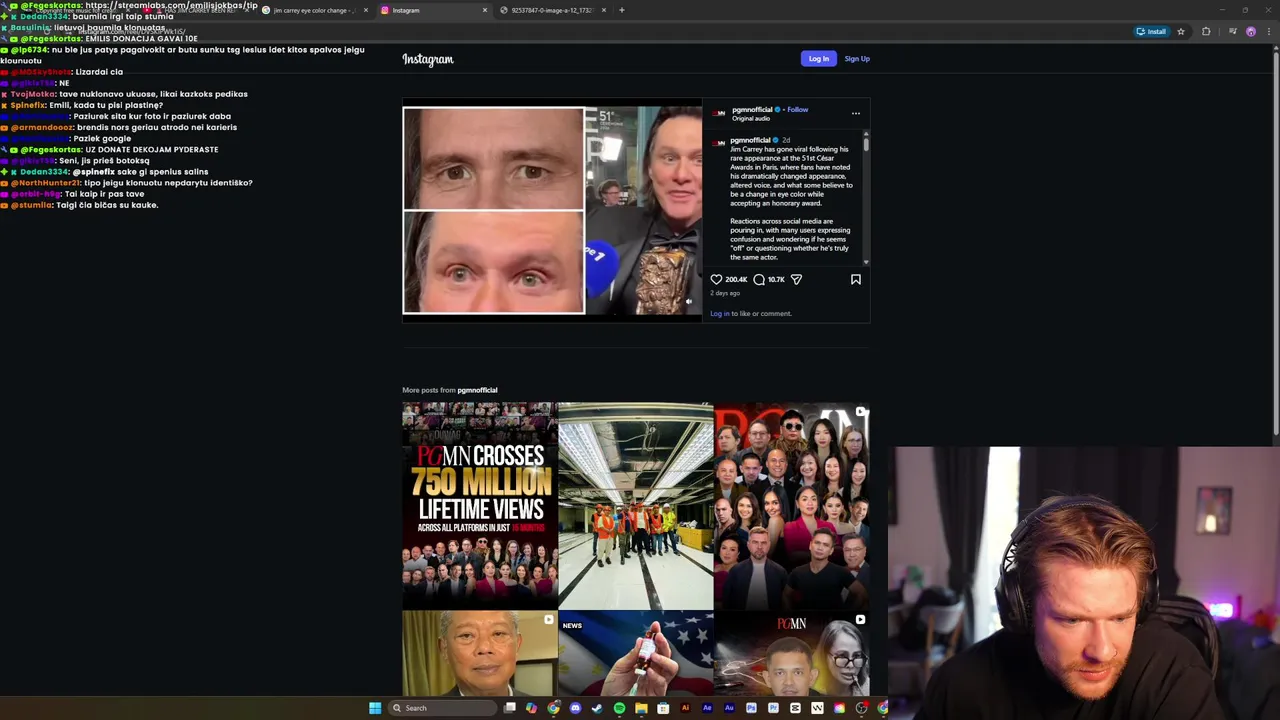Screen dimensions: 1280x720
Task: Open the workers in orange vests post thumbnail
Action: point(636,505)
